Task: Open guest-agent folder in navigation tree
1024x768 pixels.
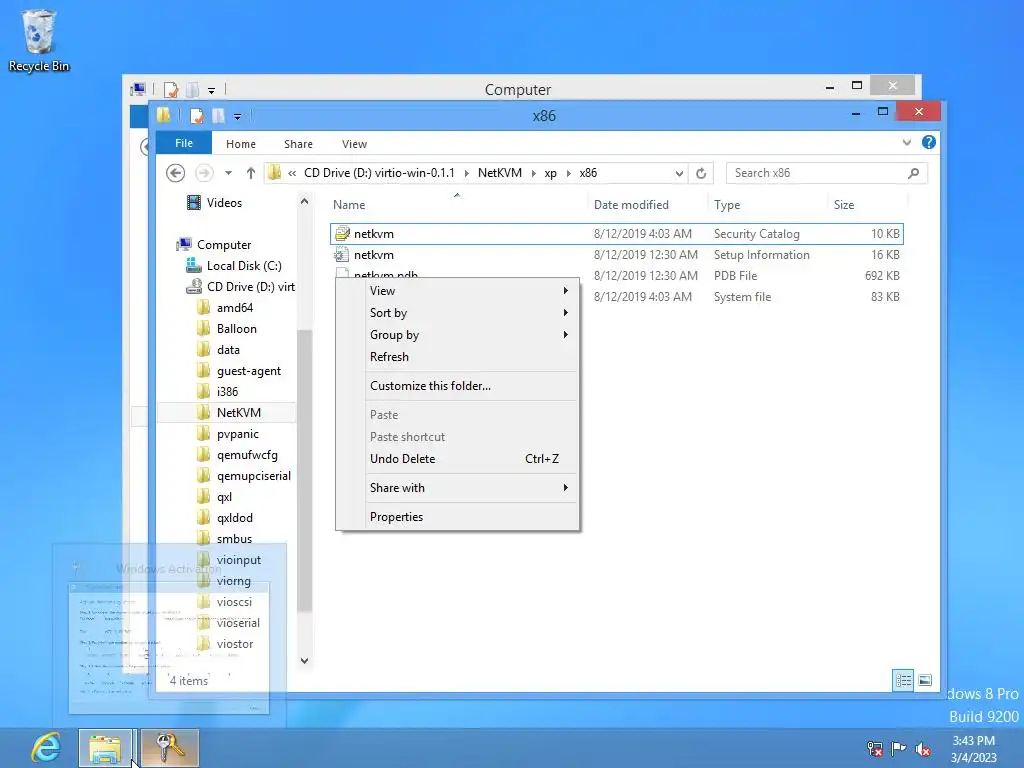Action: point(249,371)
